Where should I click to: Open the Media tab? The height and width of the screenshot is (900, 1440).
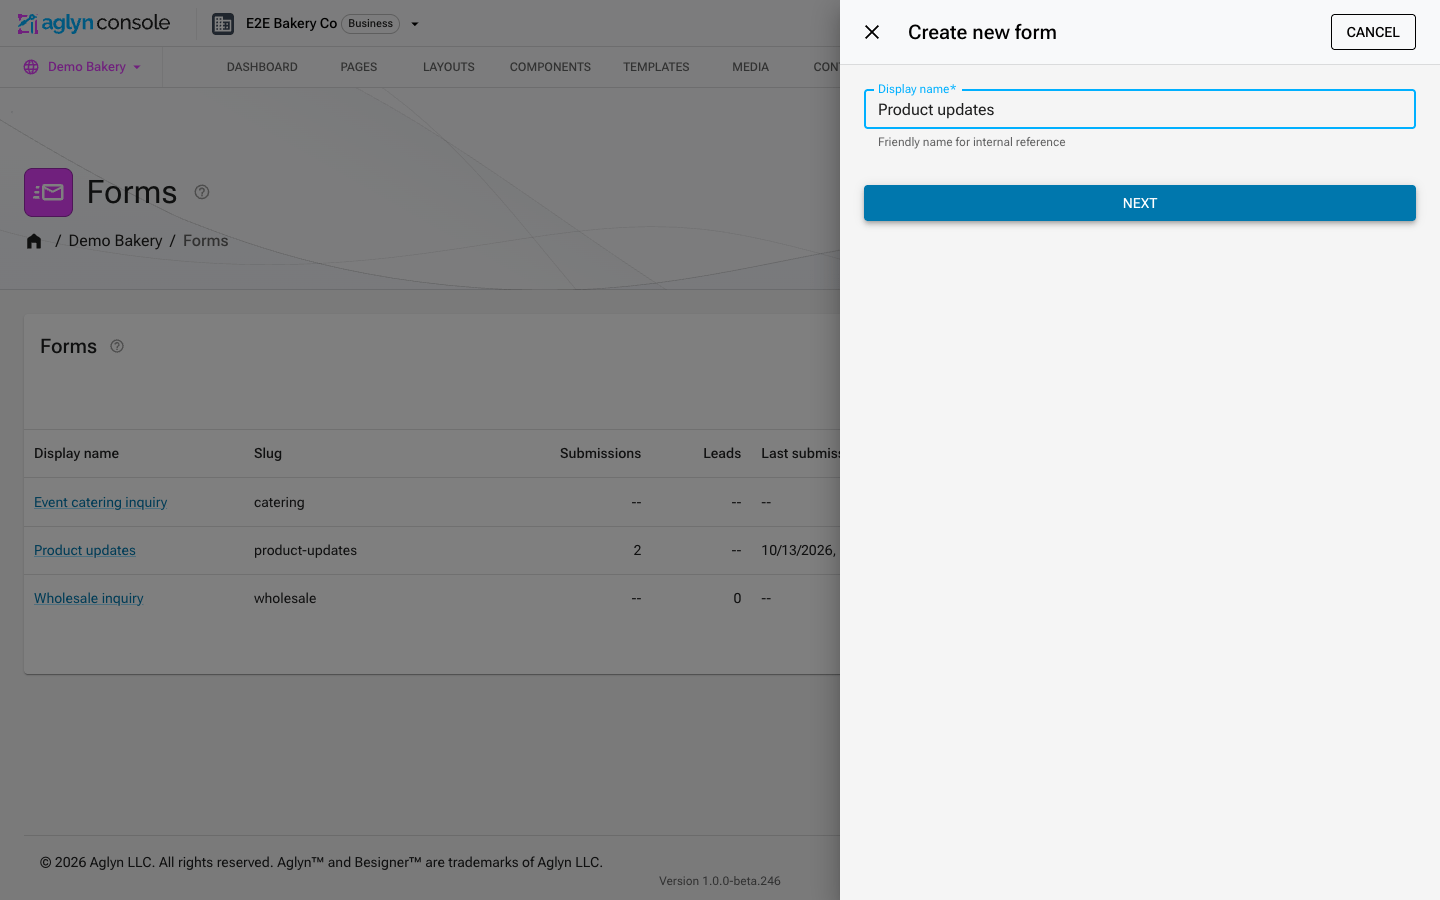750,67
